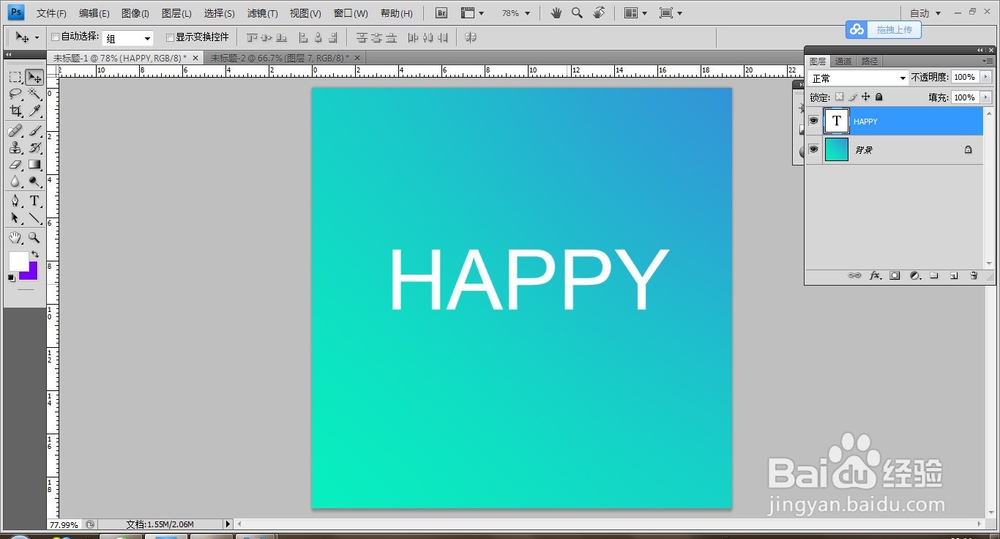Toggle lock transparent pixels

[839, 97]
